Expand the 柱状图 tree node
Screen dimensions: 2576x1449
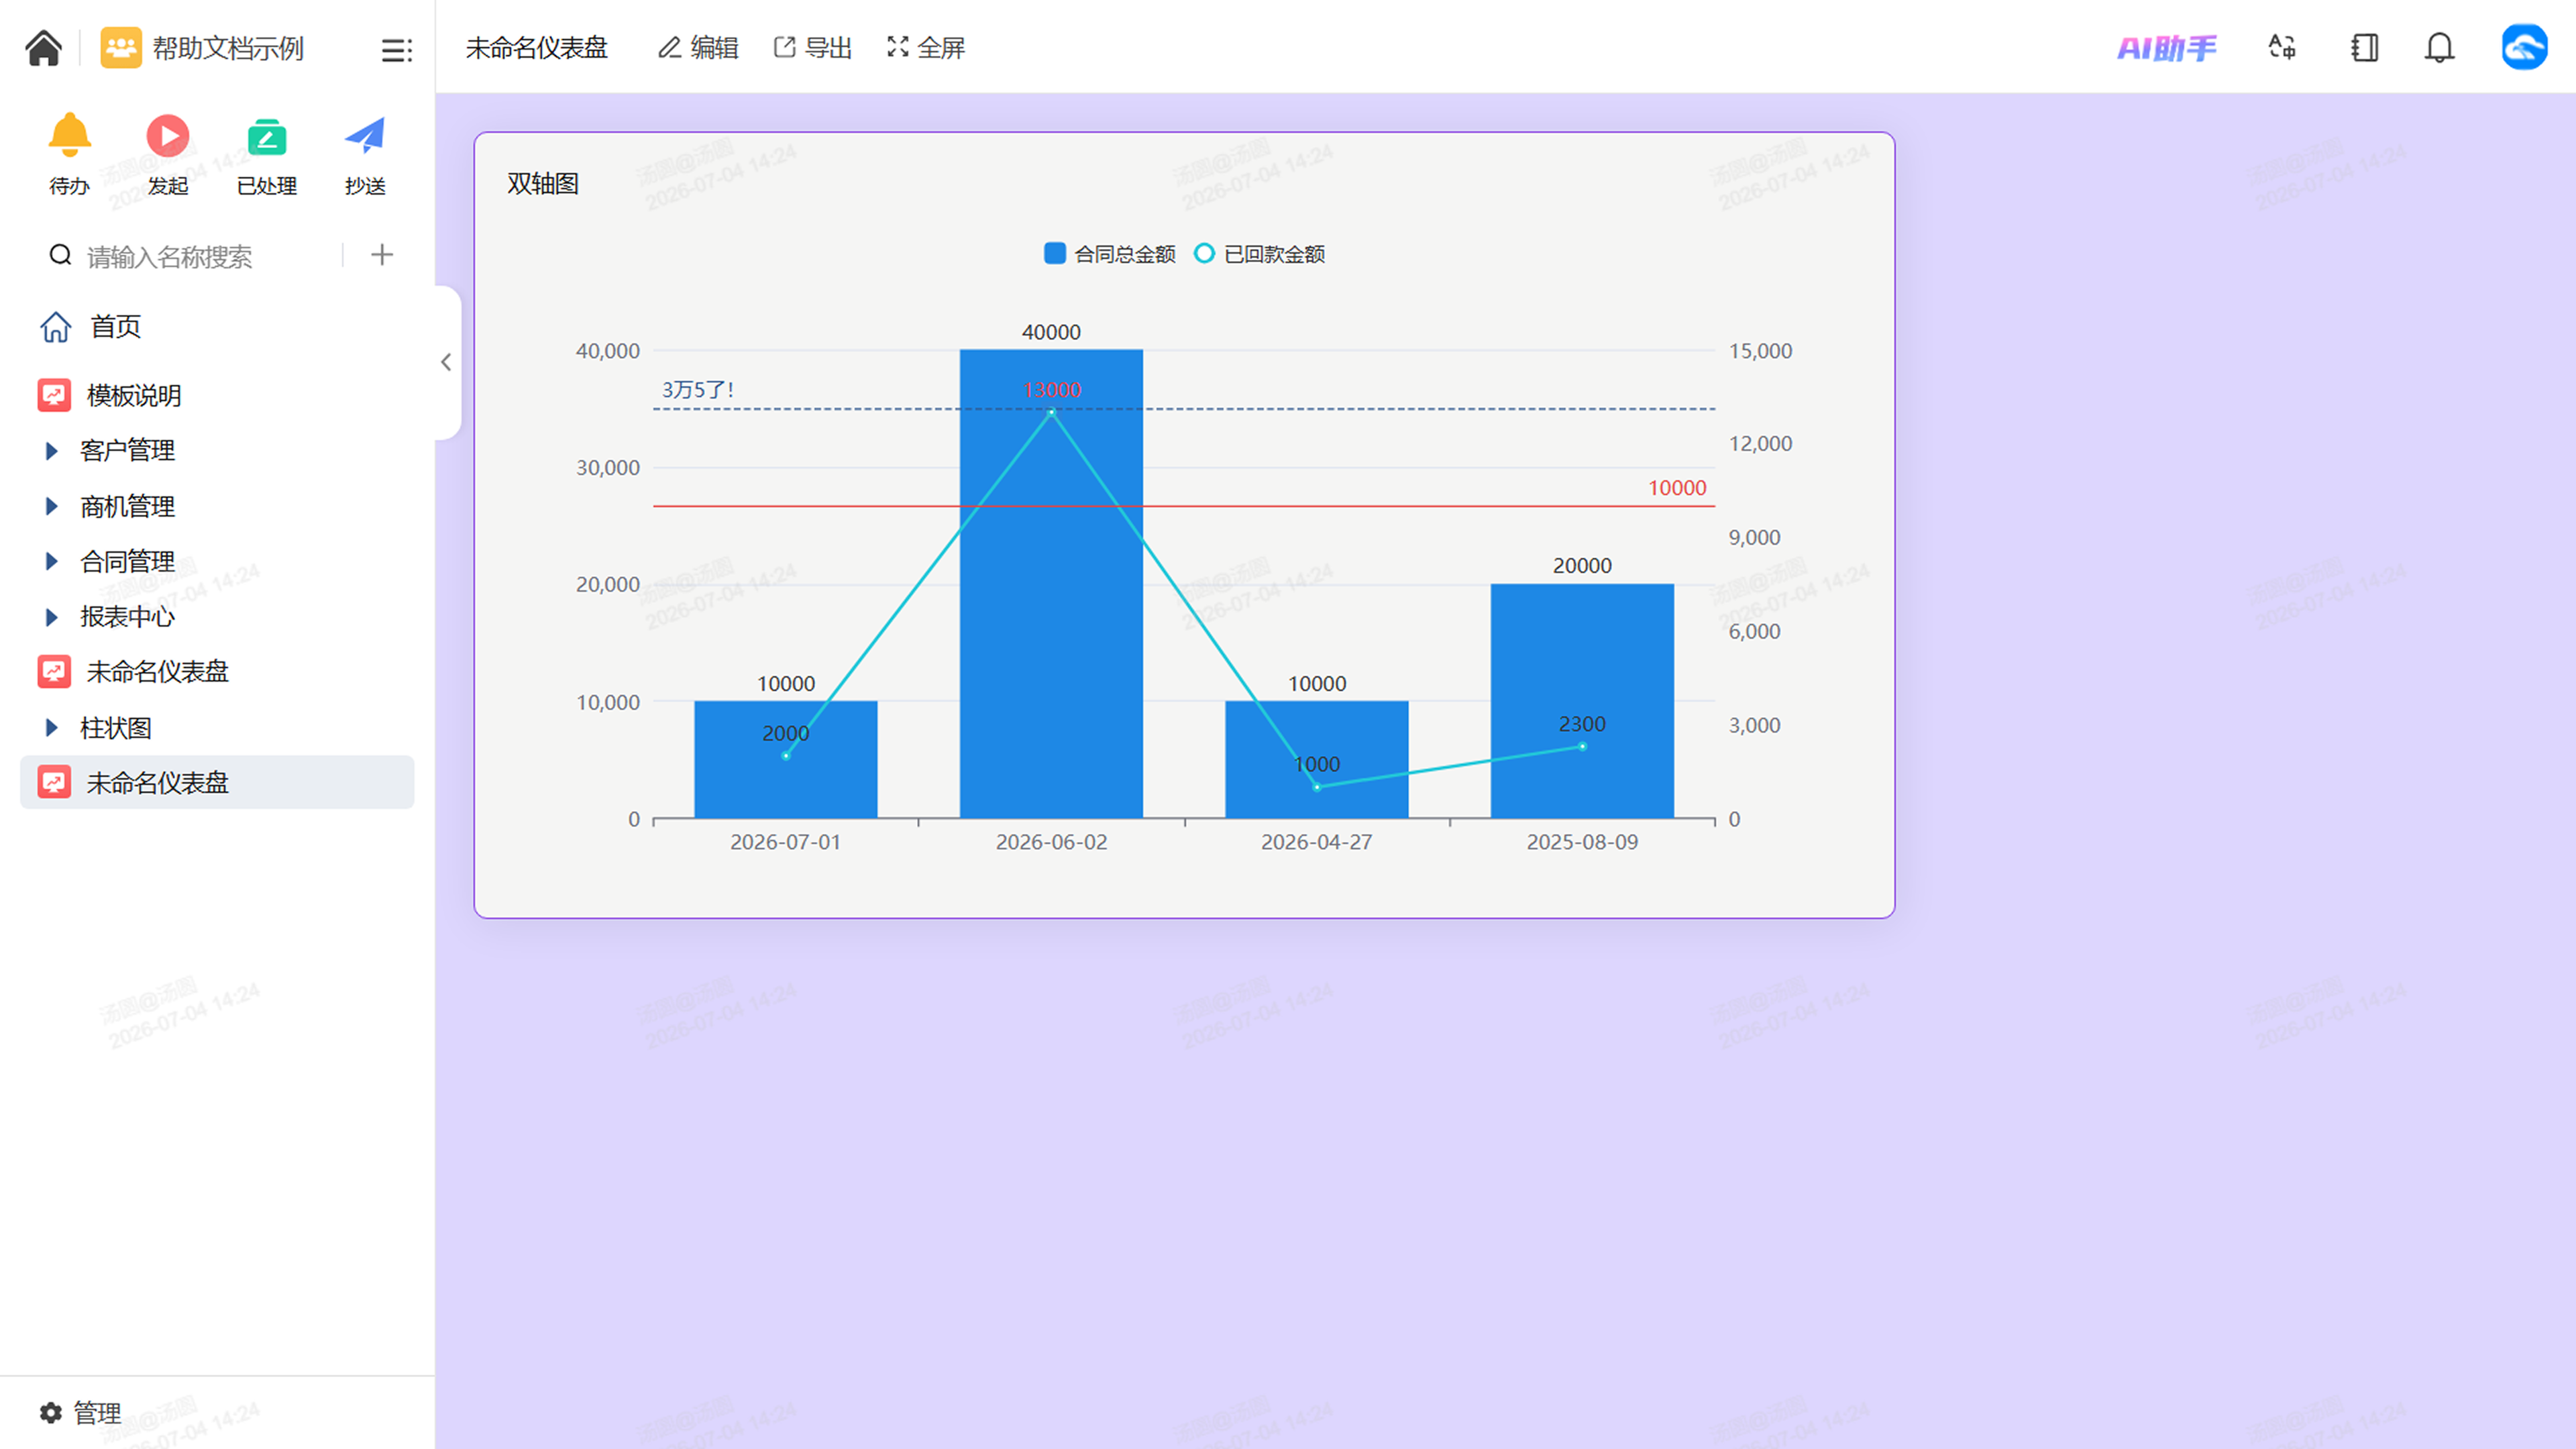coord(51,727)
